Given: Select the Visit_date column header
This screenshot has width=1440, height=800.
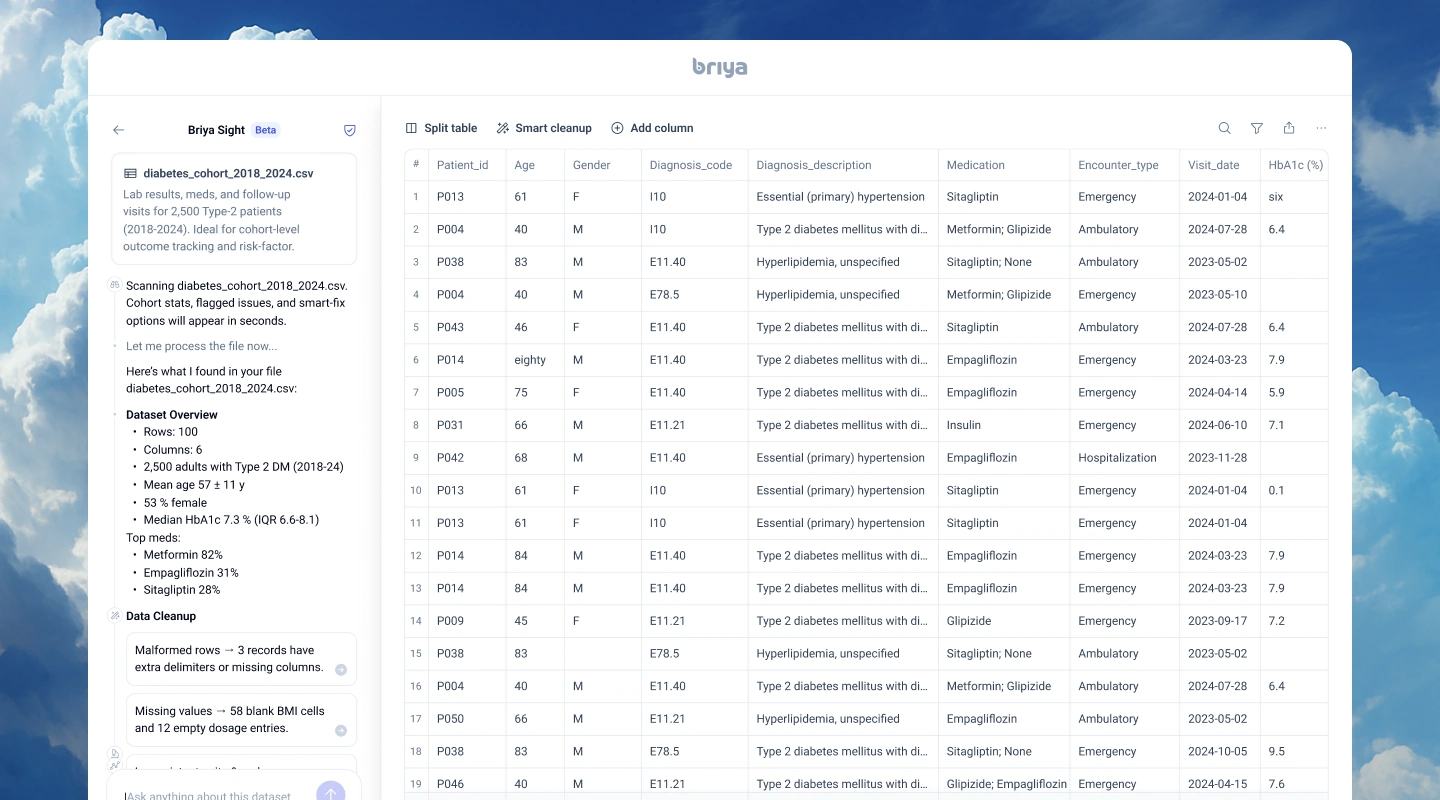Looking at the screenshot, I should (1220, 165).
